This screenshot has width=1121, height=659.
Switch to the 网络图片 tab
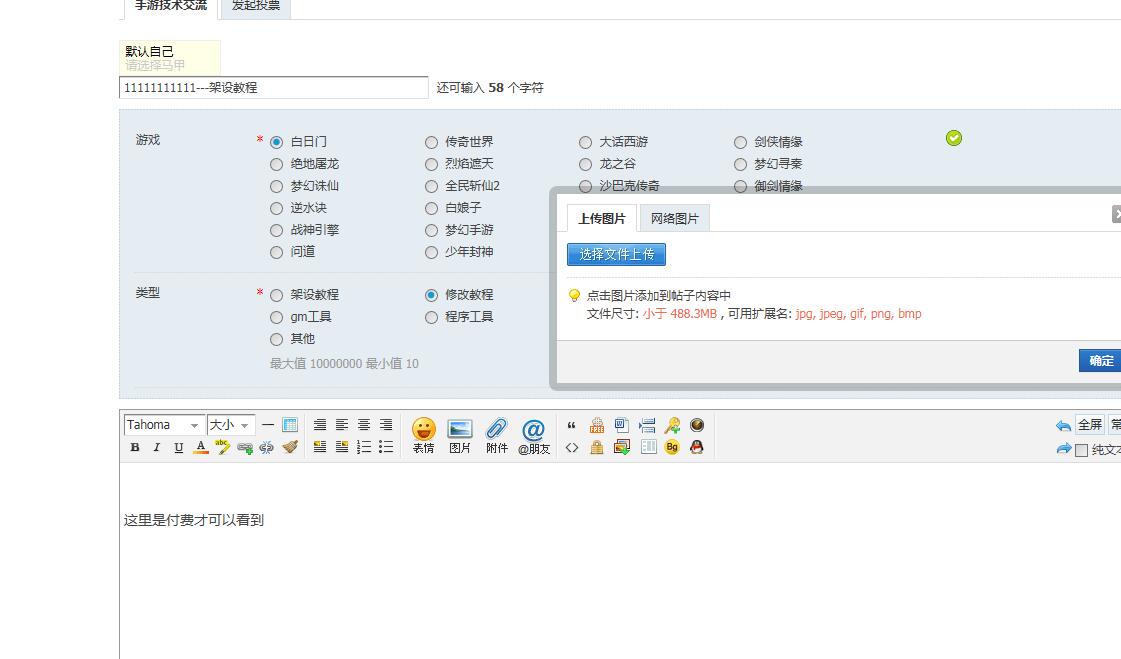675,219
